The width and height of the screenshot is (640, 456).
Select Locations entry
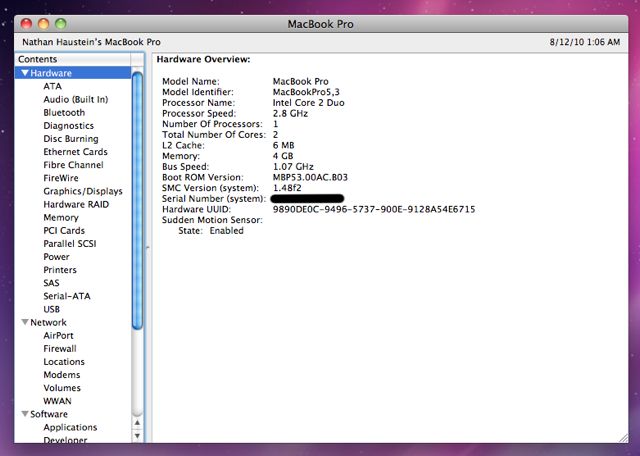coord(64,362)
